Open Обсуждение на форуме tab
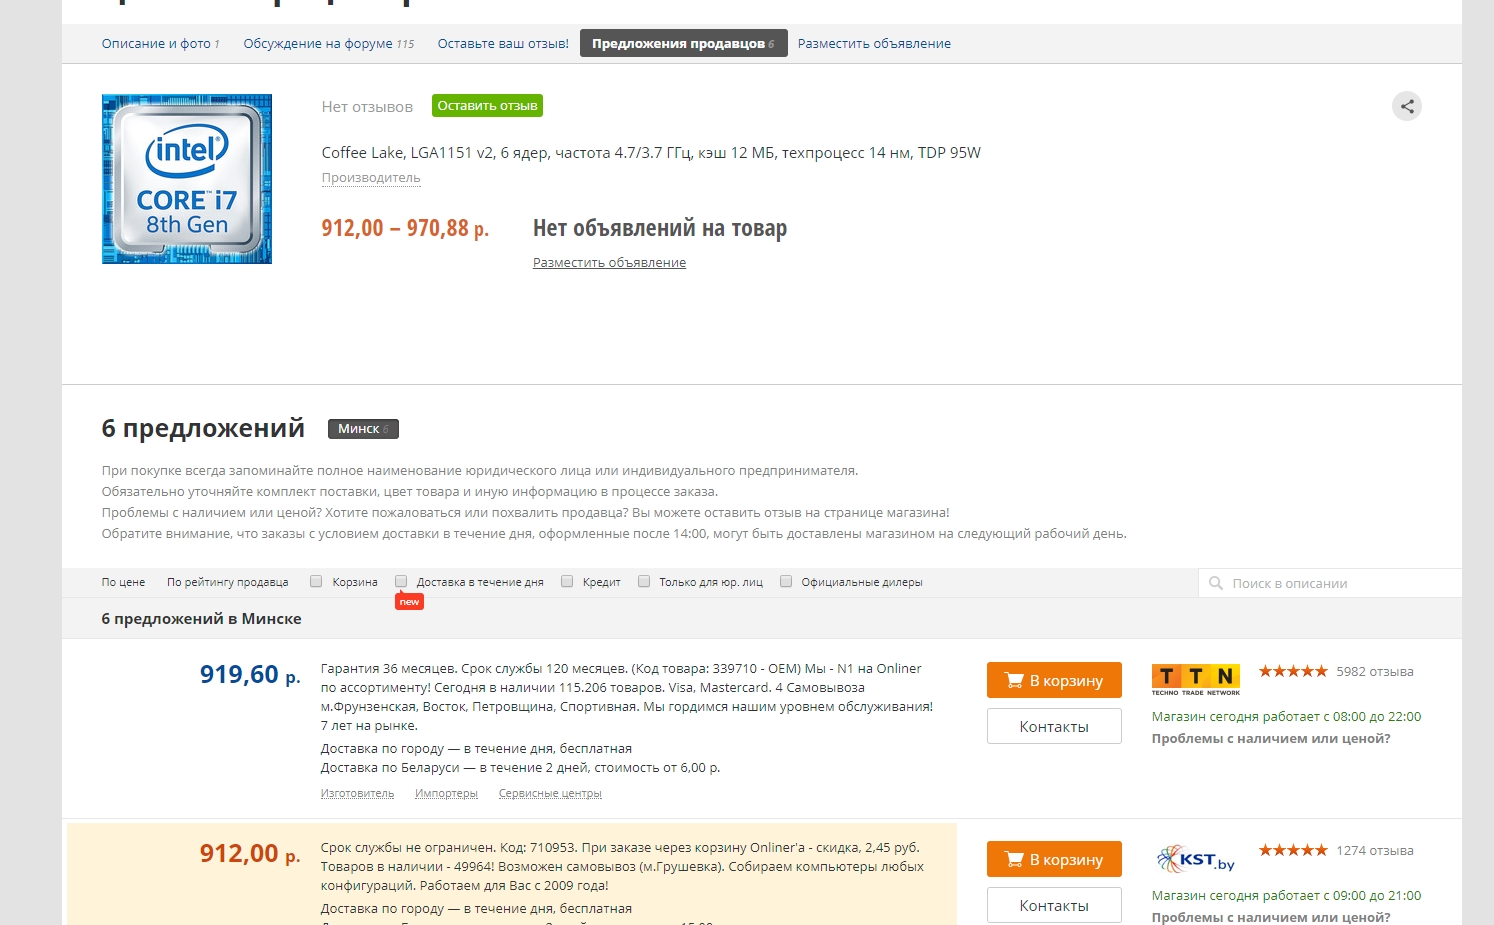The width and height of the screenshot is (1494, 925). tap(328, 44)
